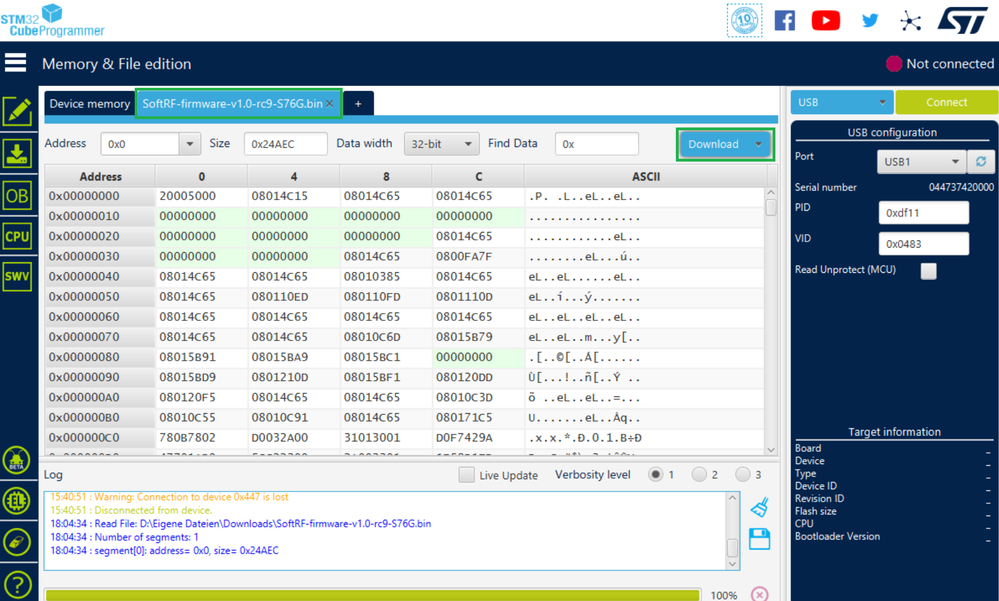This screenshot has height=601, width=999.
Task: Open the USB connection type dropdown
Action: point(842,102)
